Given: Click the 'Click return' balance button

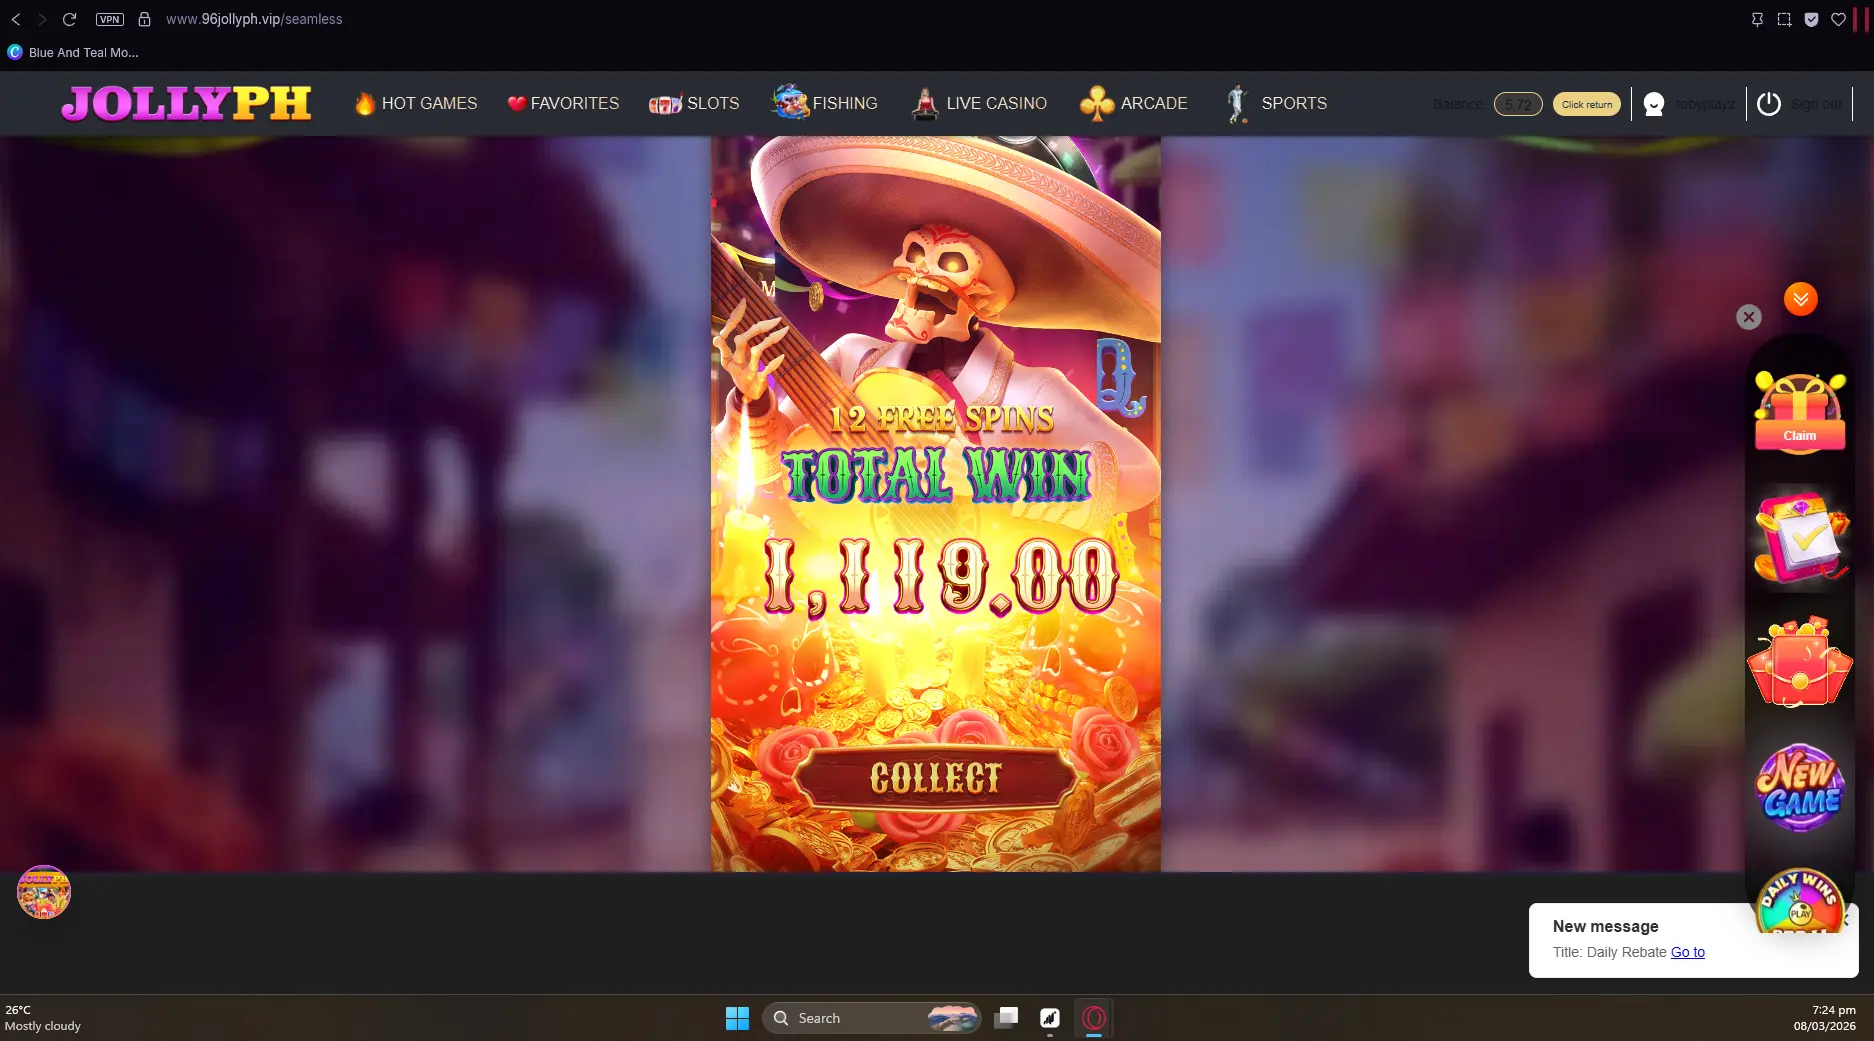Looking at the screenshot, I should (x=1587, y=104).
